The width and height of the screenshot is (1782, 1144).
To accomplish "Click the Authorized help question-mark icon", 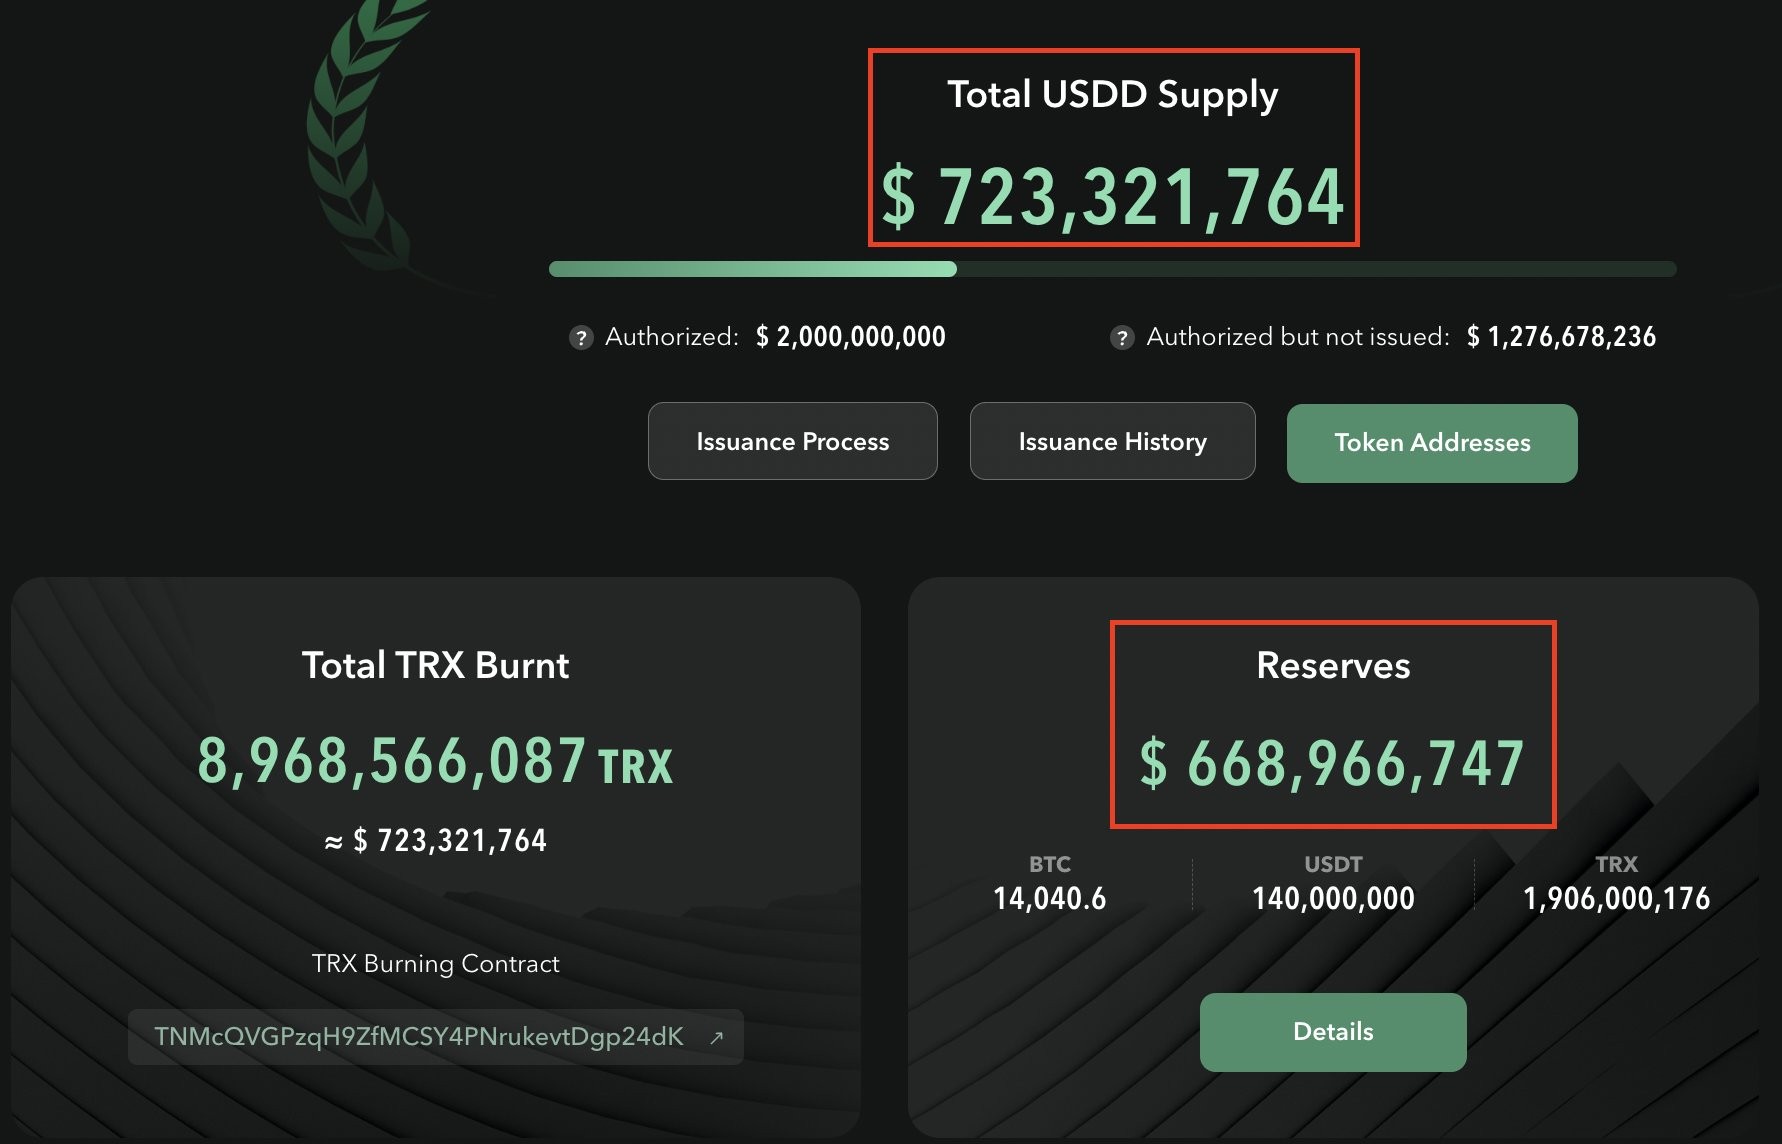I will coord(581,338).
